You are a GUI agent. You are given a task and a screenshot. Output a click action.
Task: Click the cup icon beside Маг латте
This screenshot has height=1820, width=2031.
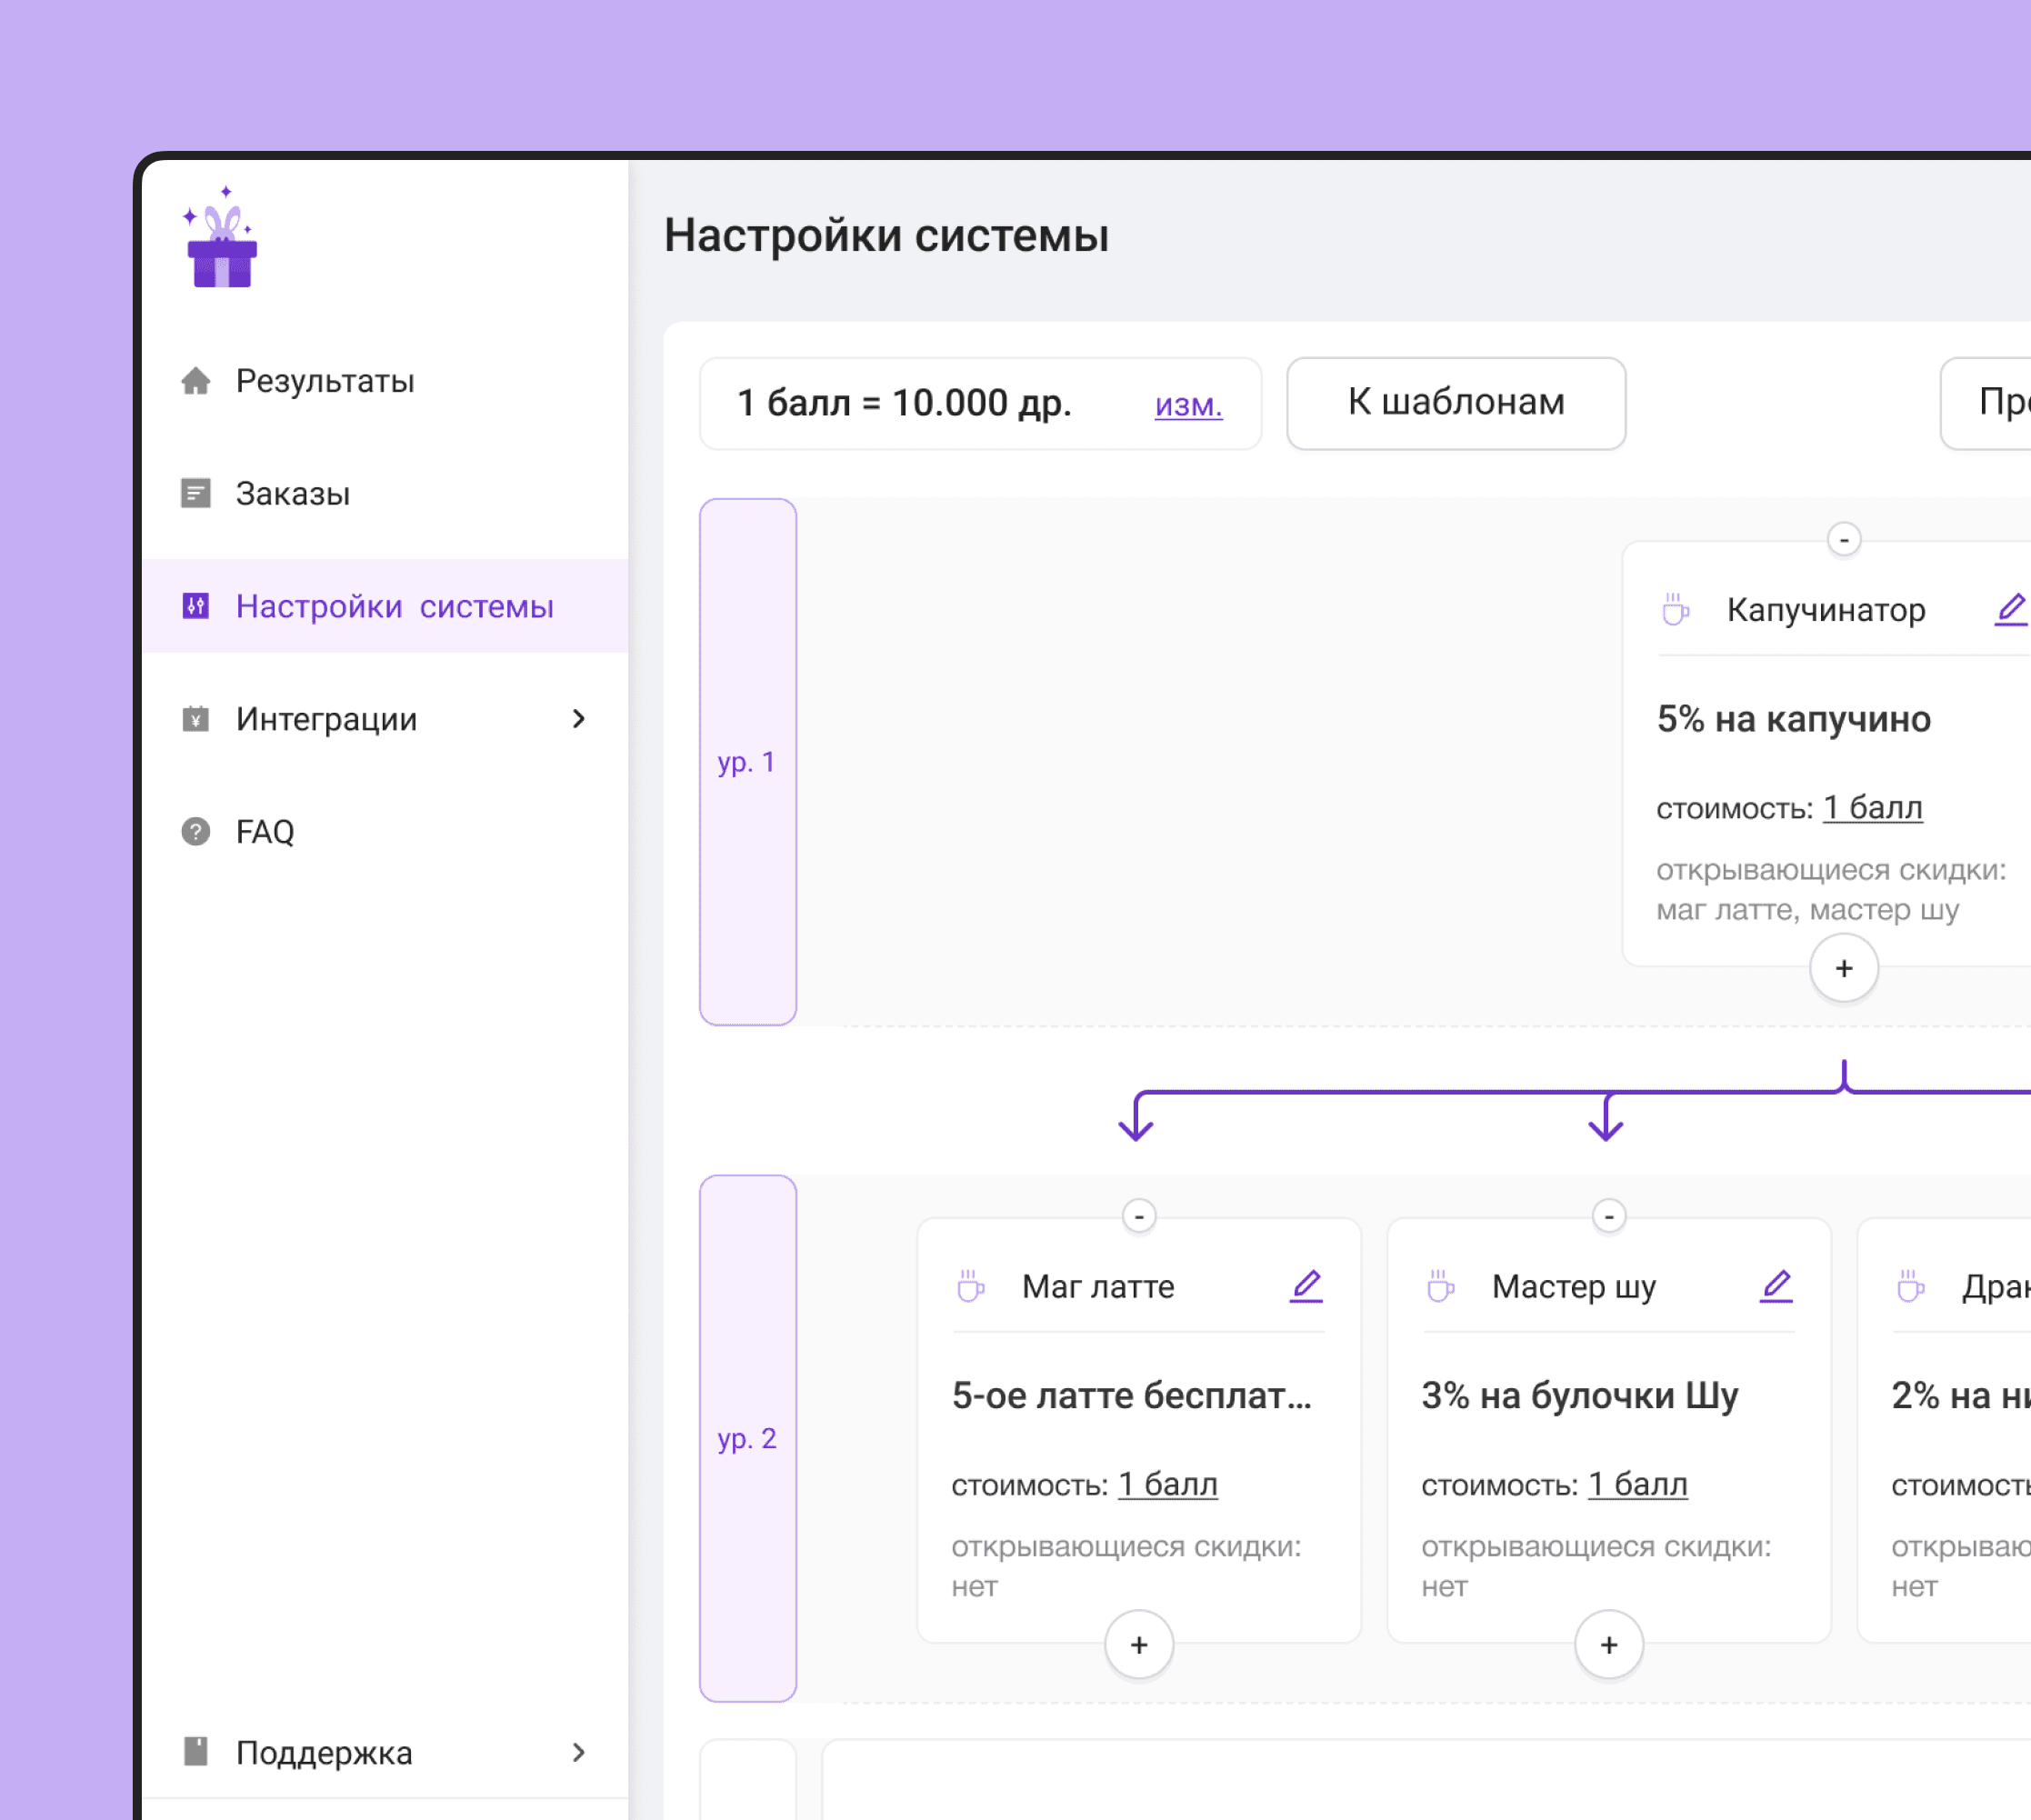(x=970, y=1286)
